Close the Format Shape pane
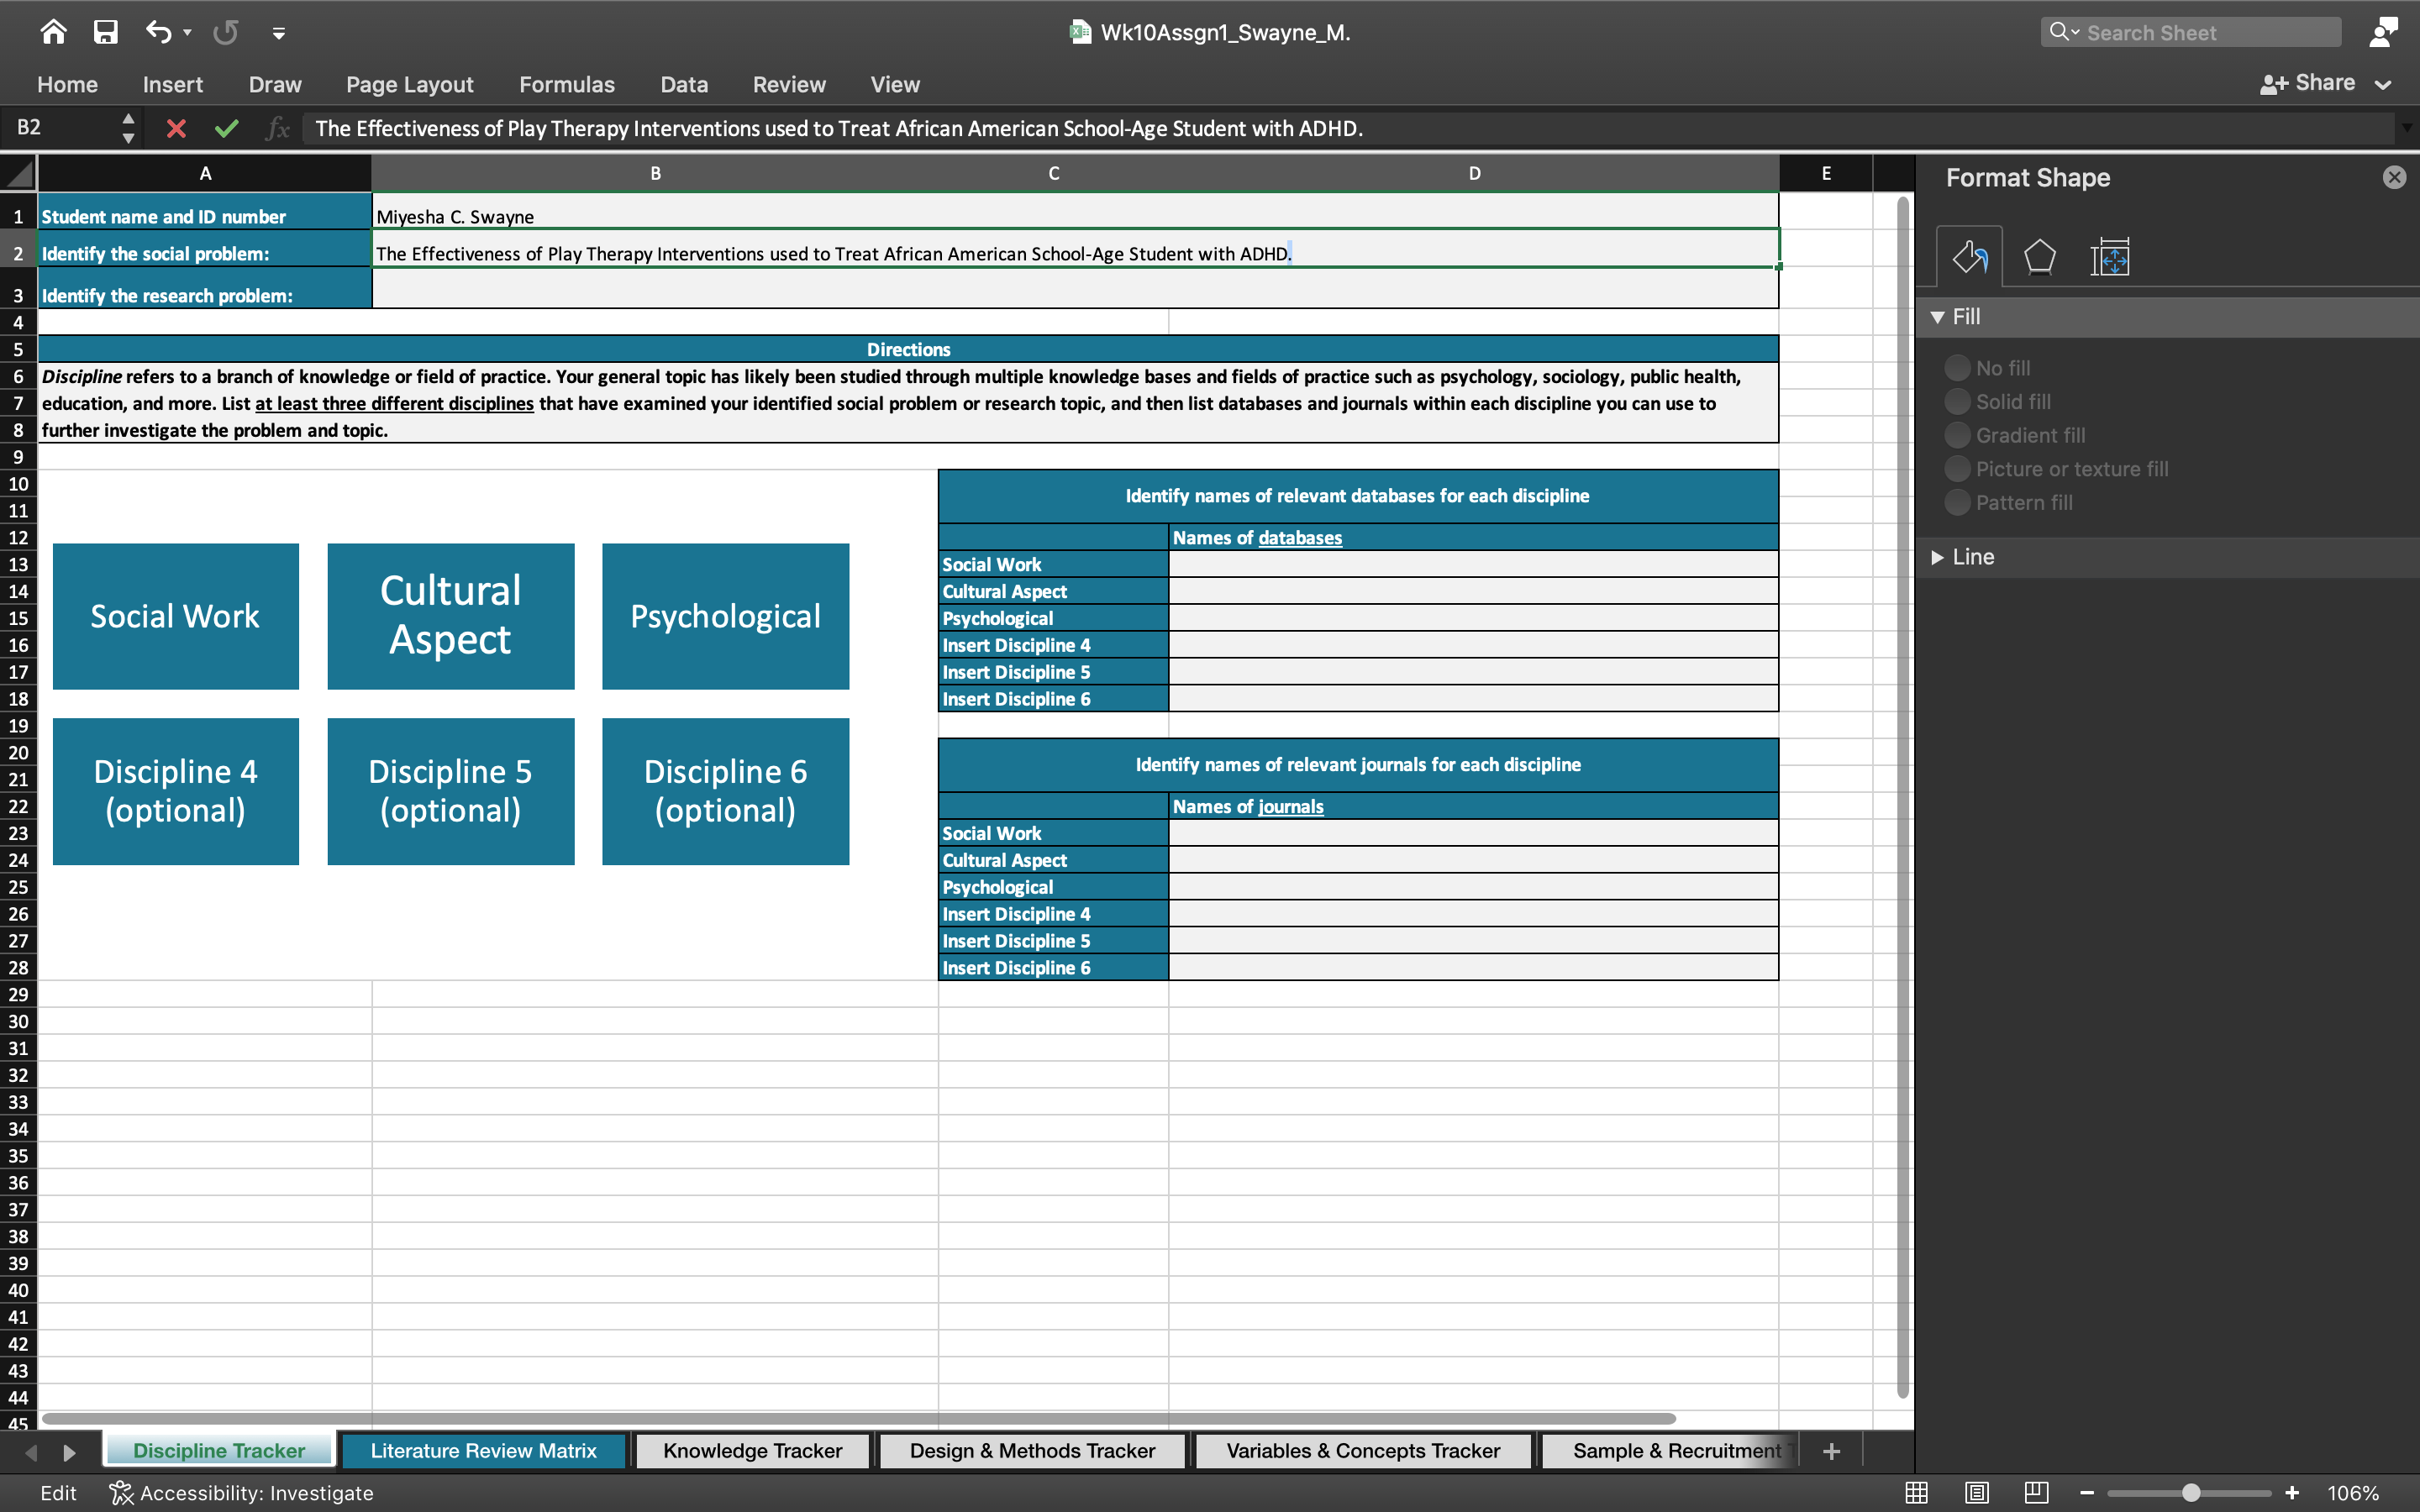Image resolution: width=2420 pixels, height=1512 pixels. (x=2394, y=177)
